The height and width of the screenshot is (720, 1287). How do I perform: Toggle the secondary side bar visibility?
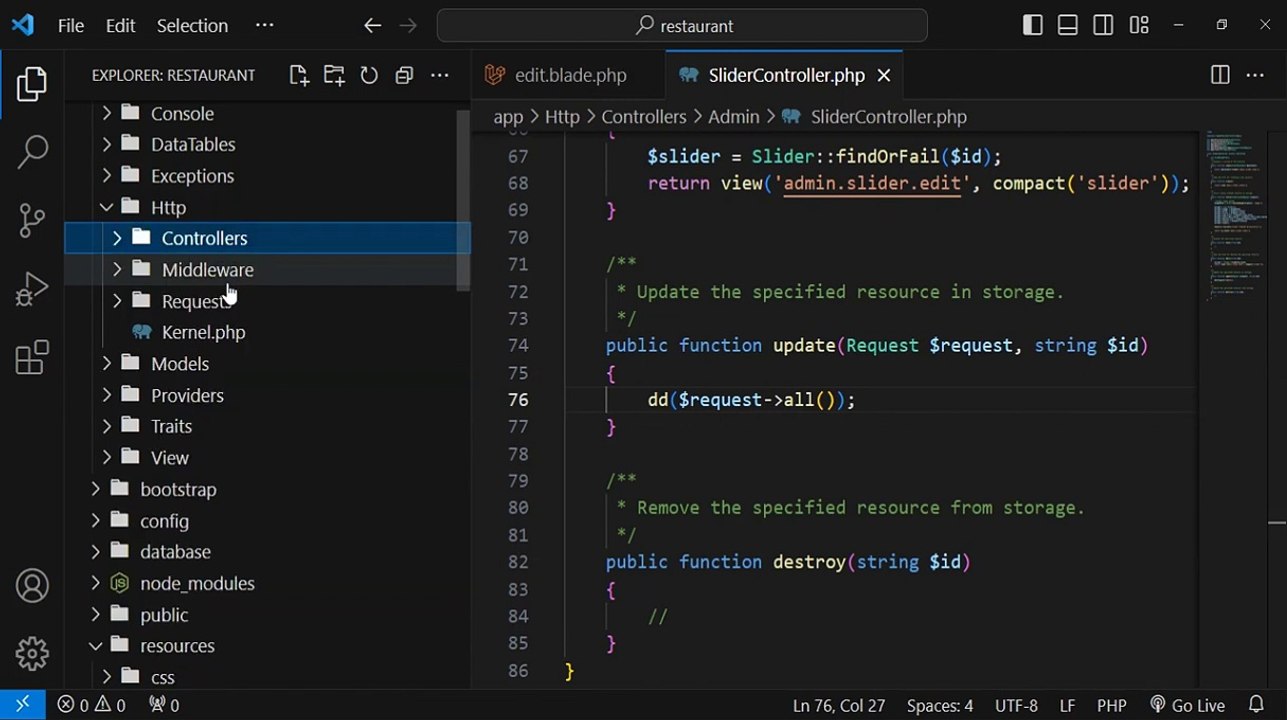pos(1103,26)
